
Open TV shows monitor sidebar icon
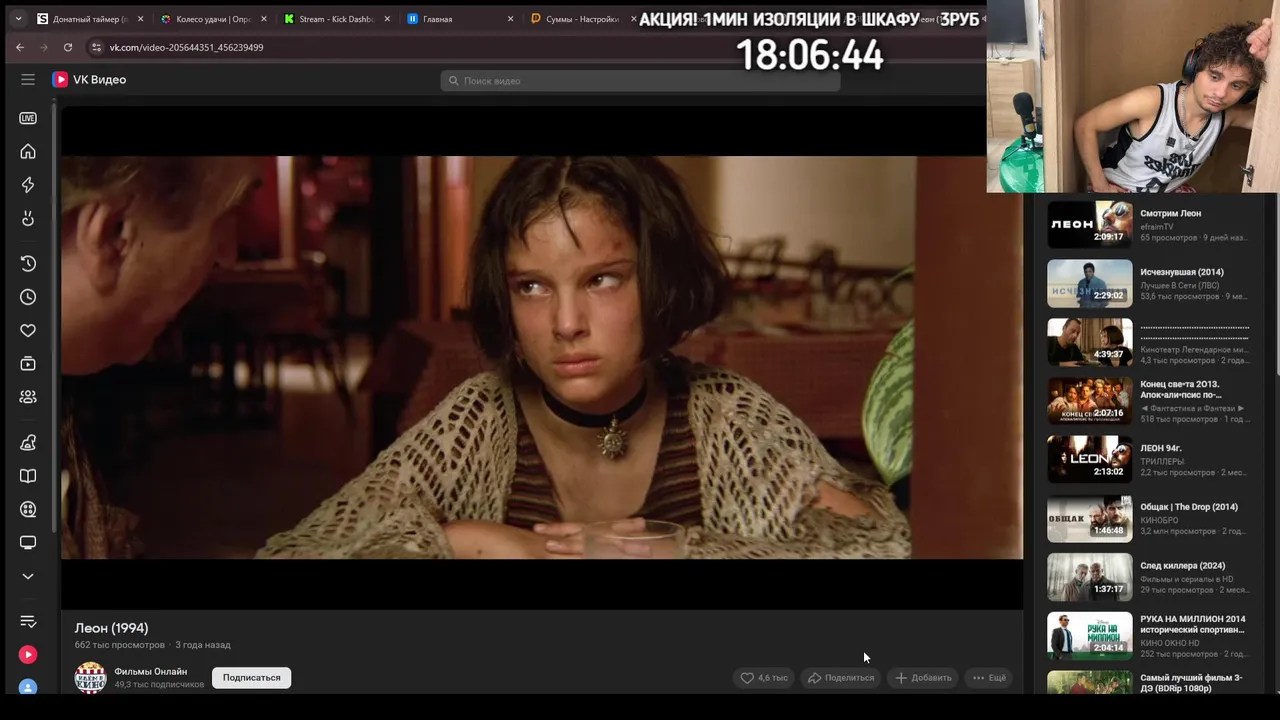28,543
